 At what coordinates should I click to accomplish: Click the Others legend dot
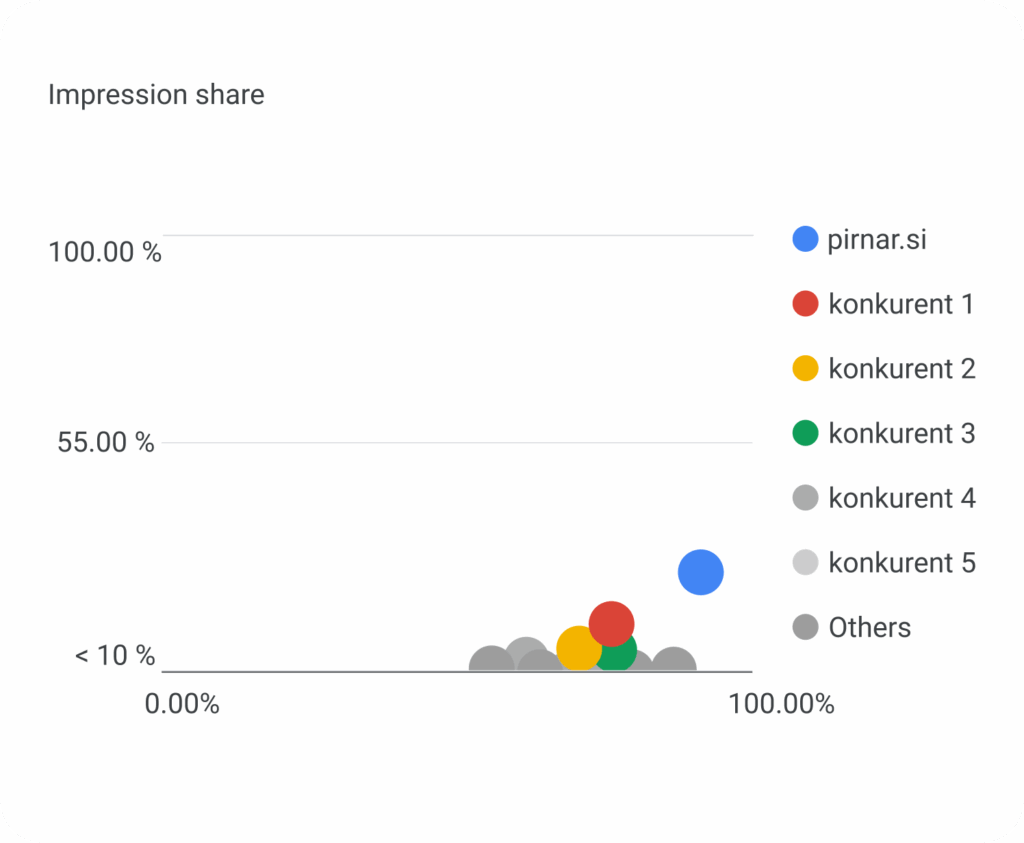805,627
